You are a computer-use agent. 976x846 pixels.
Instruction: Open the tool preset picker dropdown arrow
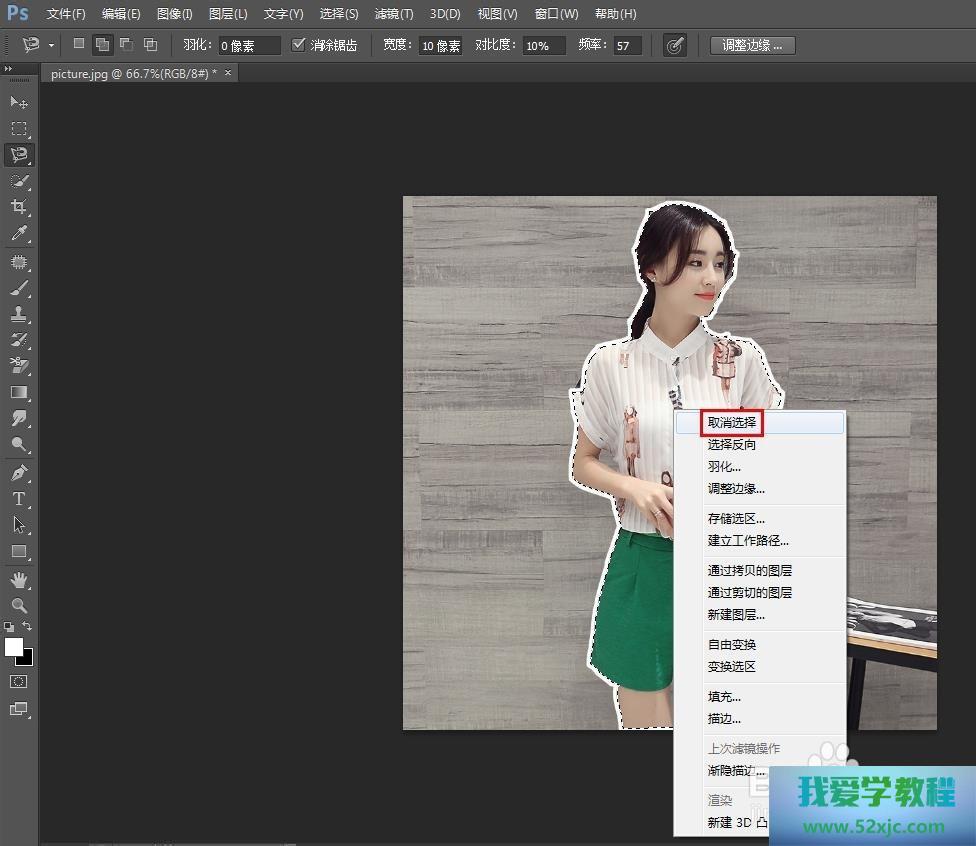pyautogui.click(x=53, y=45)
